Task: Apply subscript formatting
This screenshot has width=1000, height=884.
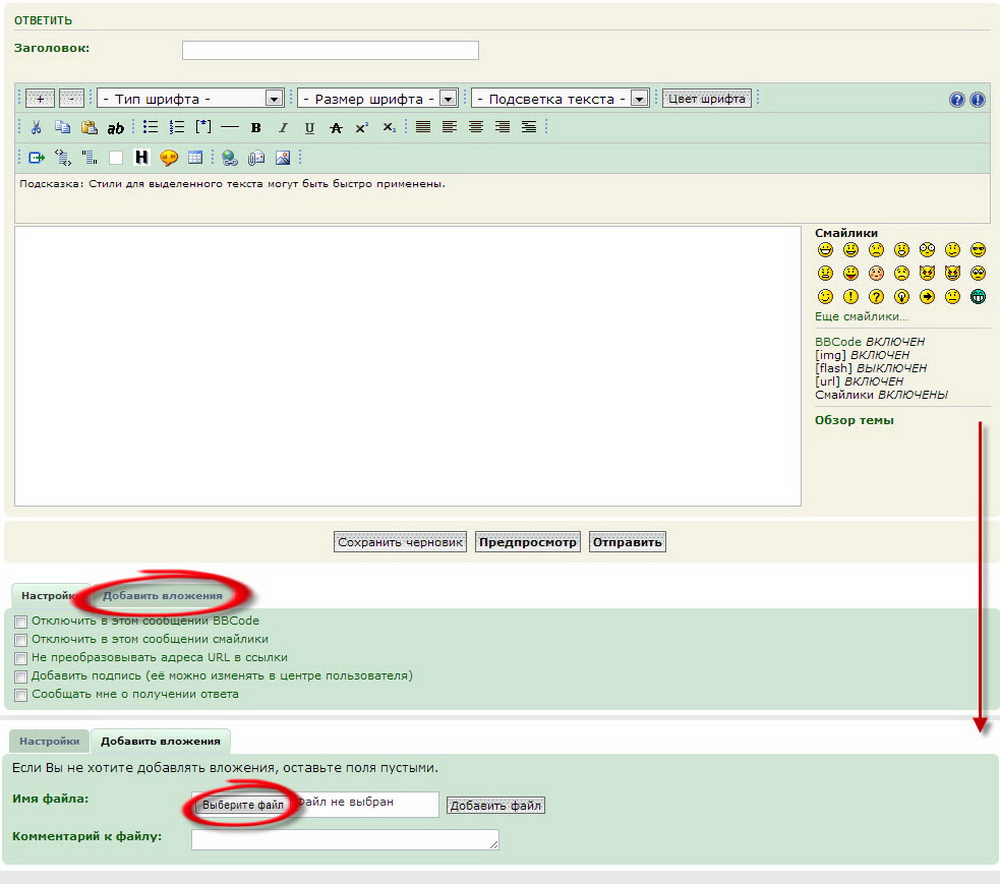Action: 389,128
